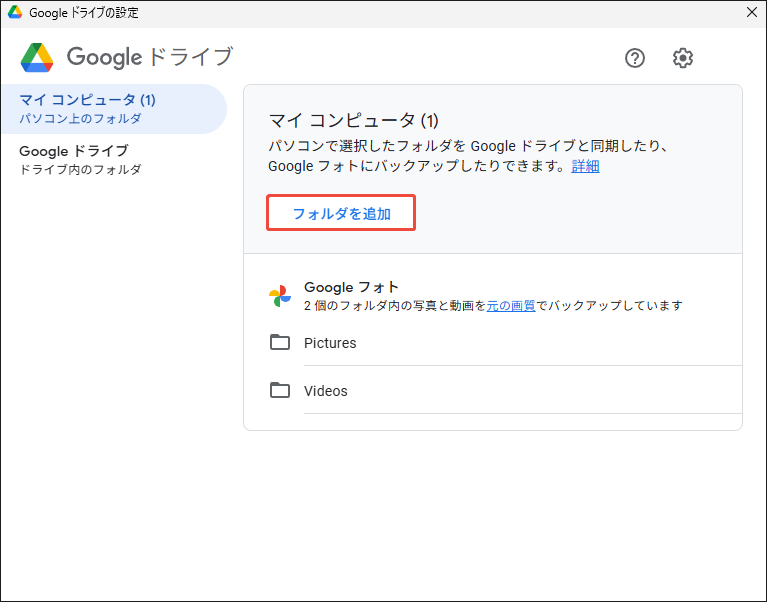
Task: Click the Google フォト heading
Action: [351, 287]
